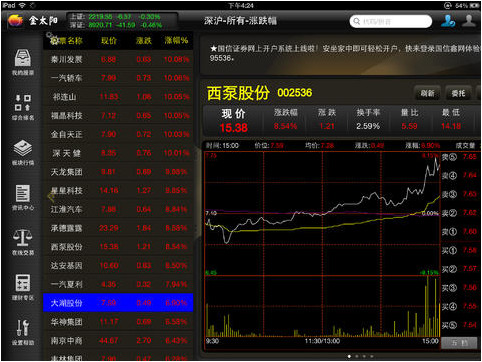Sort the list by the 涨幅% column header

pyautogui.click(x=176, y=40)
